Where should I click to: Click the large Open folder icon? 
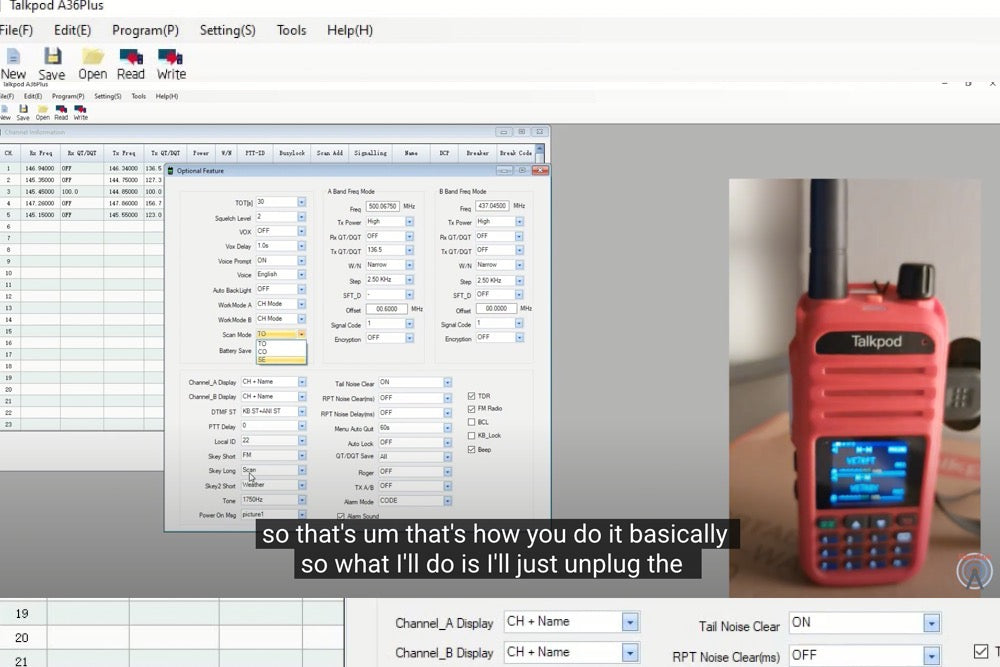[x=93, y=57]
